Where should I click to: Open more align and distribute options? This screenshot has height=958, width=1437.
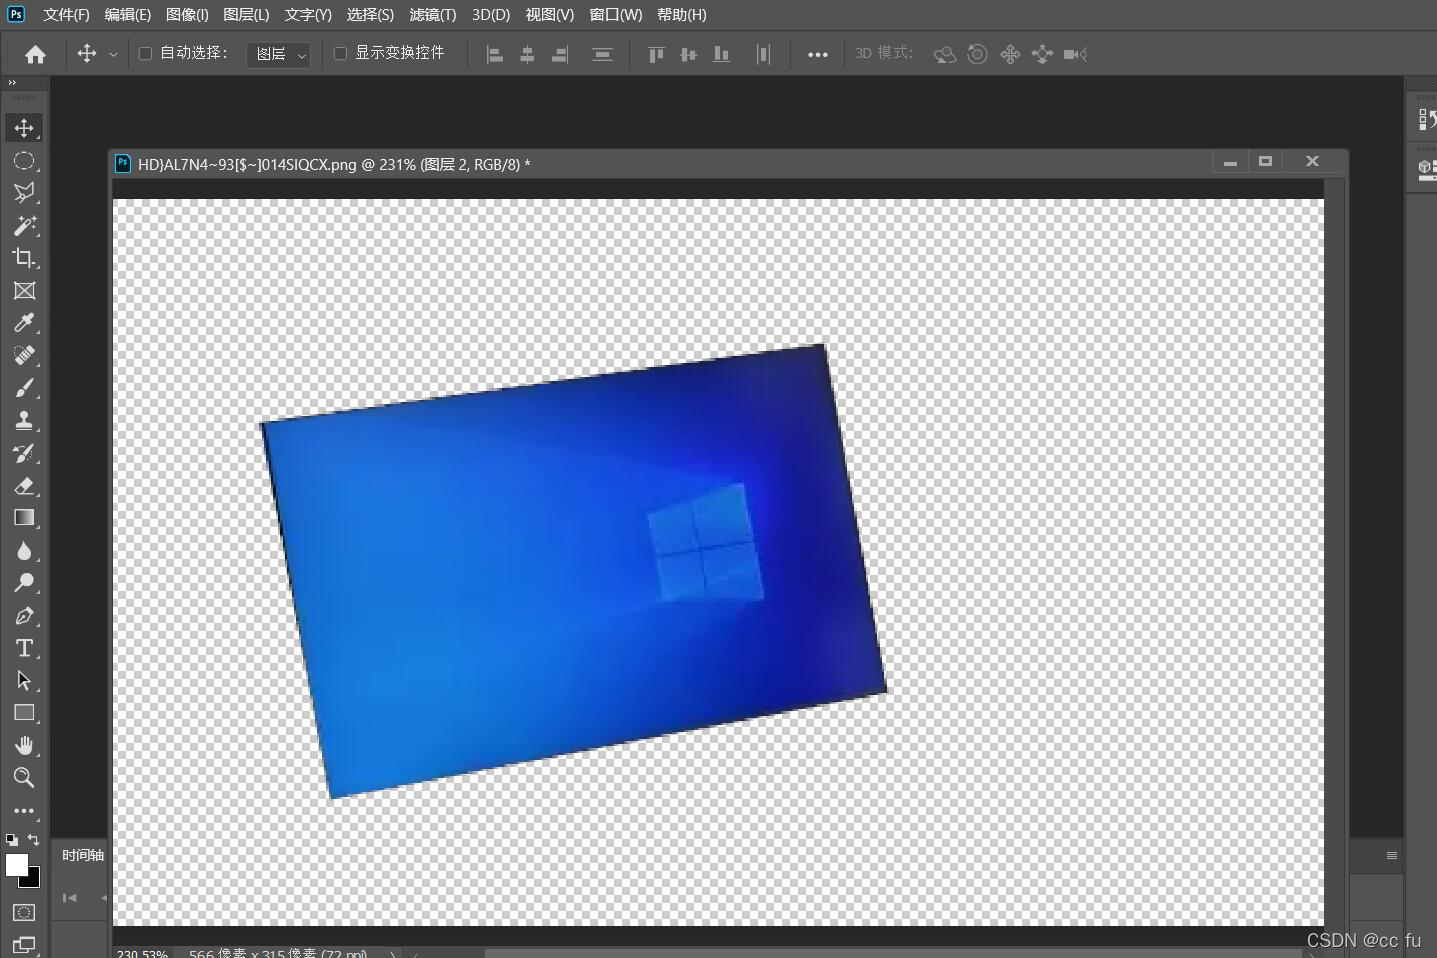(x=818, y=54)
